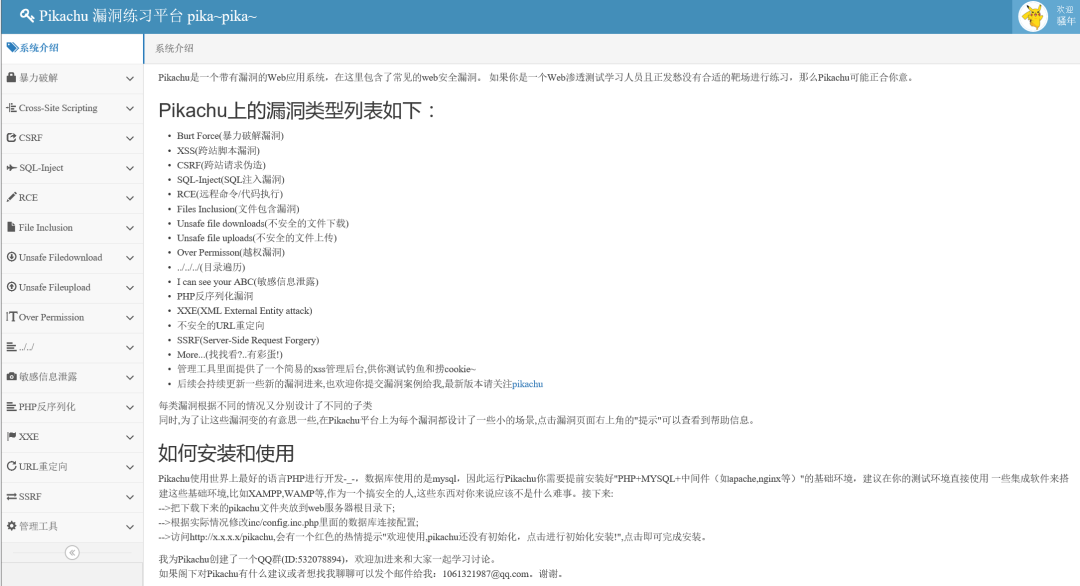1080x586 pixels.
Task: Click the SSRF exchange arrows icon
Action: pos(11,496)
